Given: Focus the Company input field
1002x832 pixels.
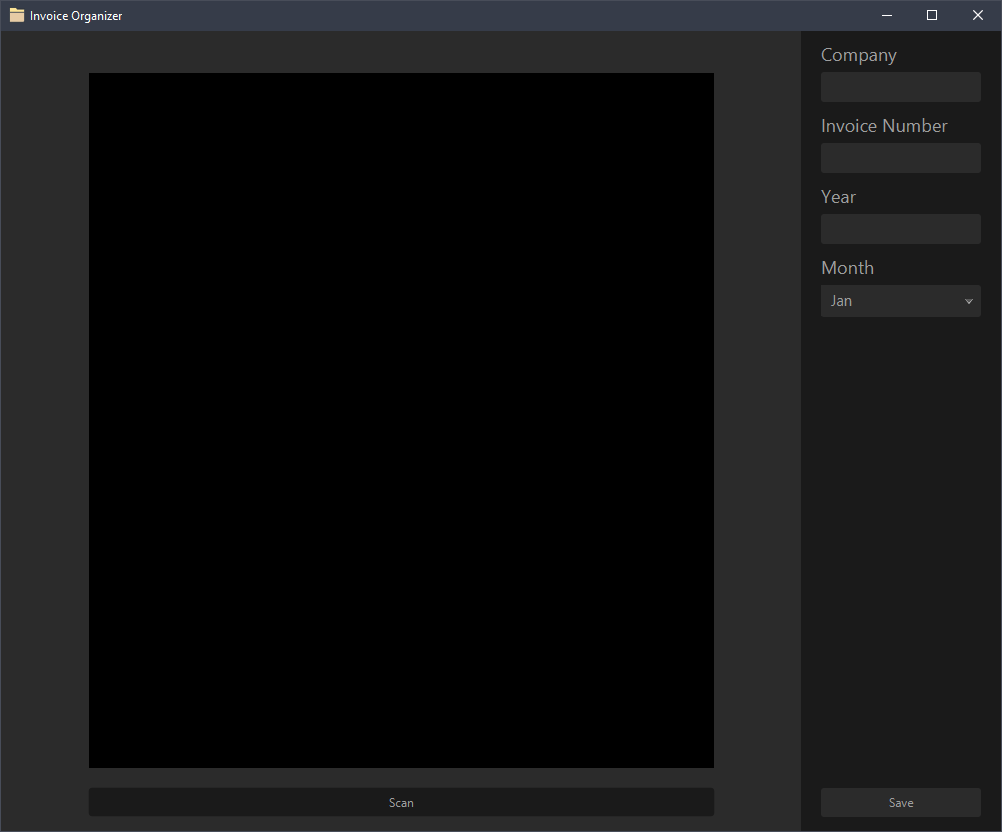Looking at the screenshot, I should [900, 87].
